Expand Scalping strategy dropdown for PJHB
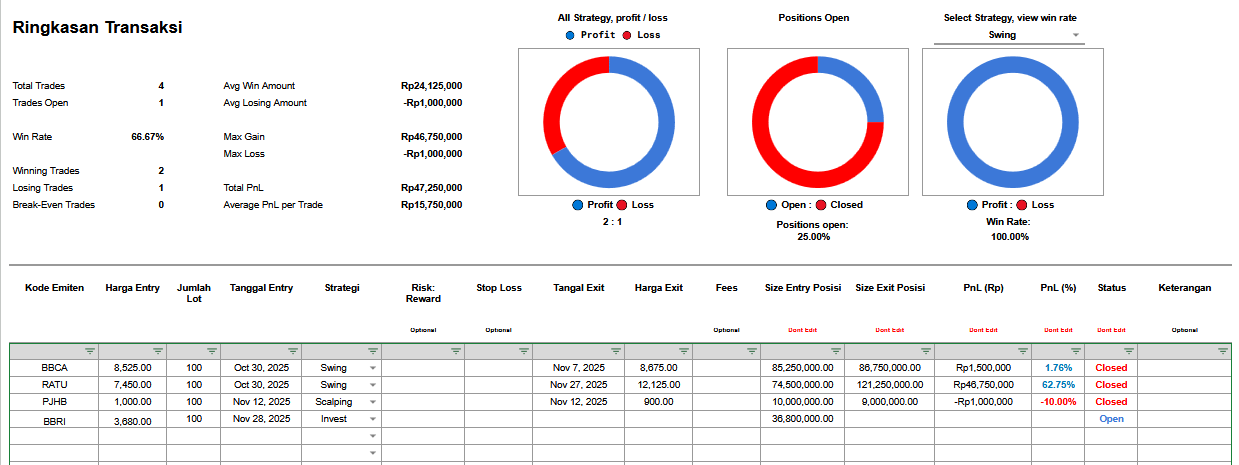Image resolution: width=1239 pixels, height=465 pixels. [373, 402]
